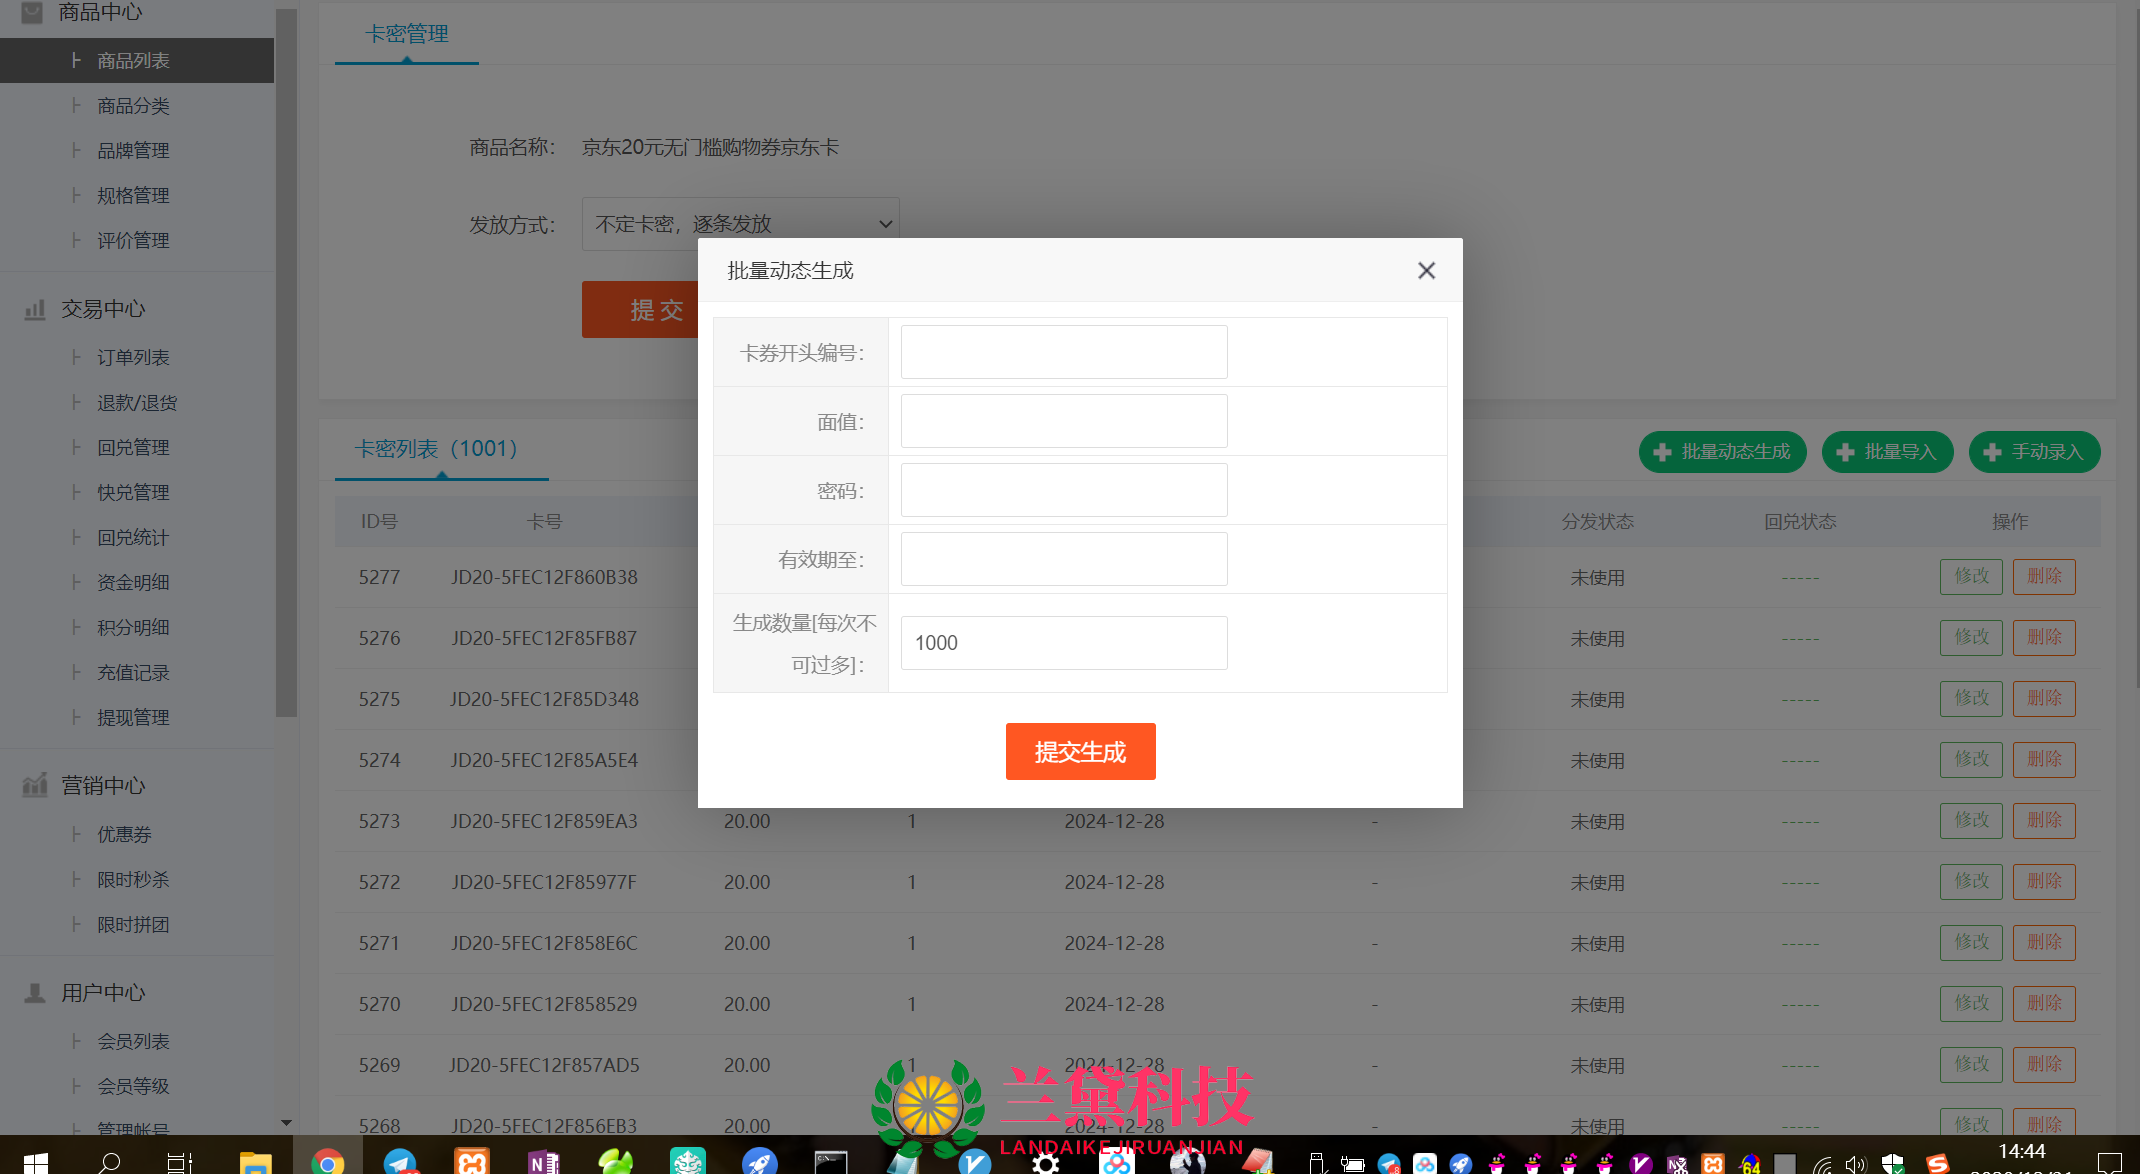
Task: Click 删除 for card ID 5272
Action: pos(2043,882)
